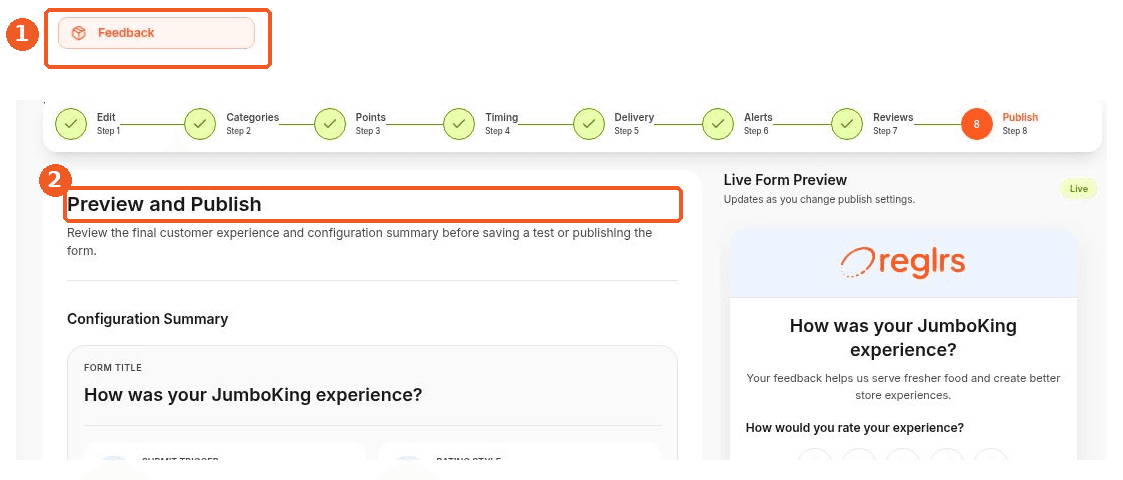Click the Configuration Summary heading
The width and height of the screenshot is (1123, 480).
point(148,319)
